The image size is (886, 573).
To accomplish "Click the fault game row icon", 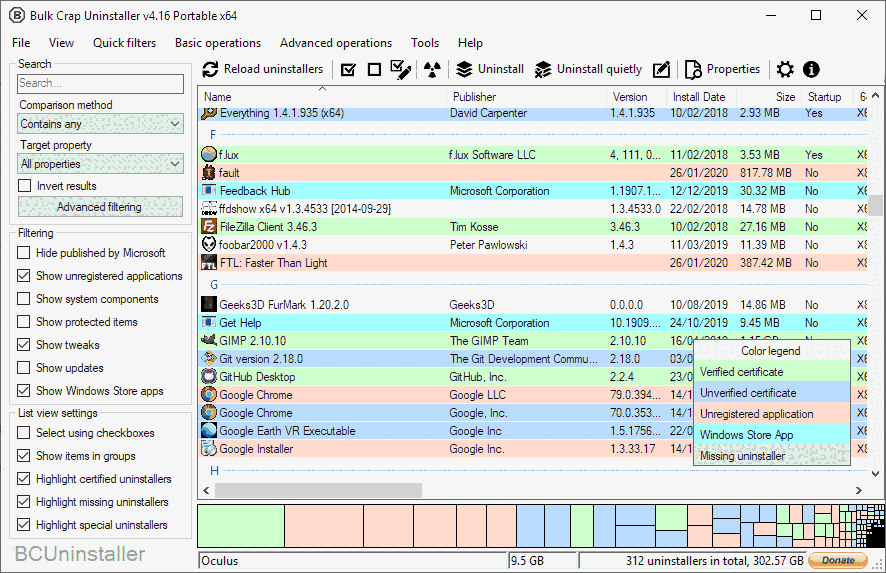I will coord(209,172).
